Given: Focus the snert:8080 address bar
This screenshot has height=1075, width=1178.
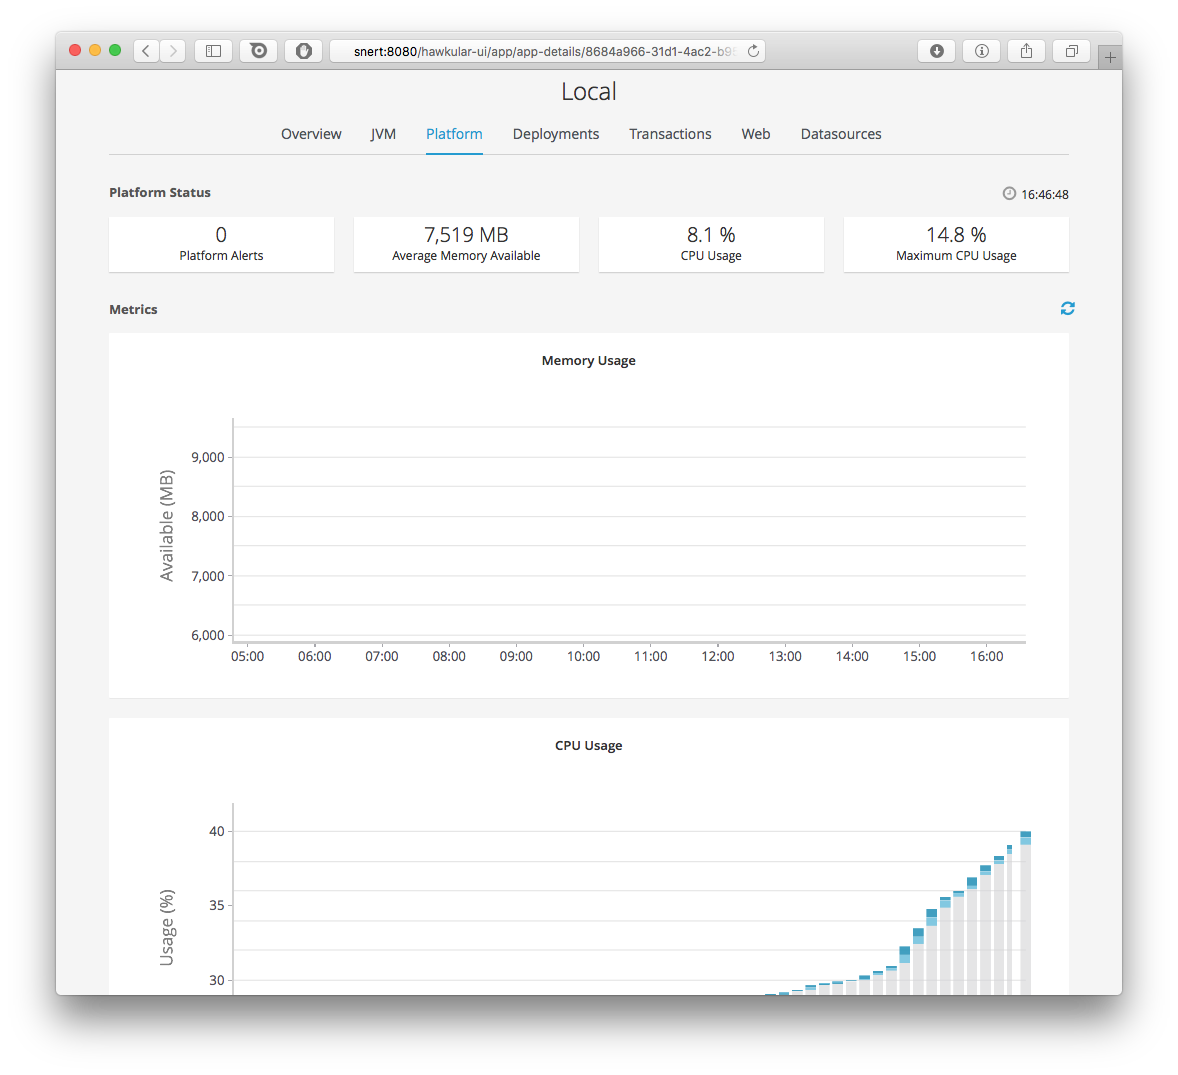Looking at the screenshot, I should [548, 51].
